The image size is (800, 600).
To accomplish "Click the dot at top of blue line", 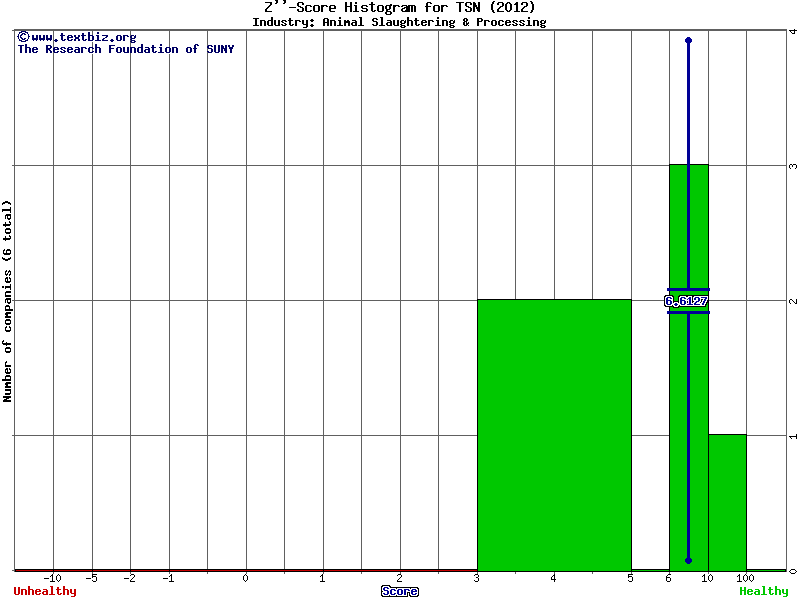I will [x=688, y=40].
